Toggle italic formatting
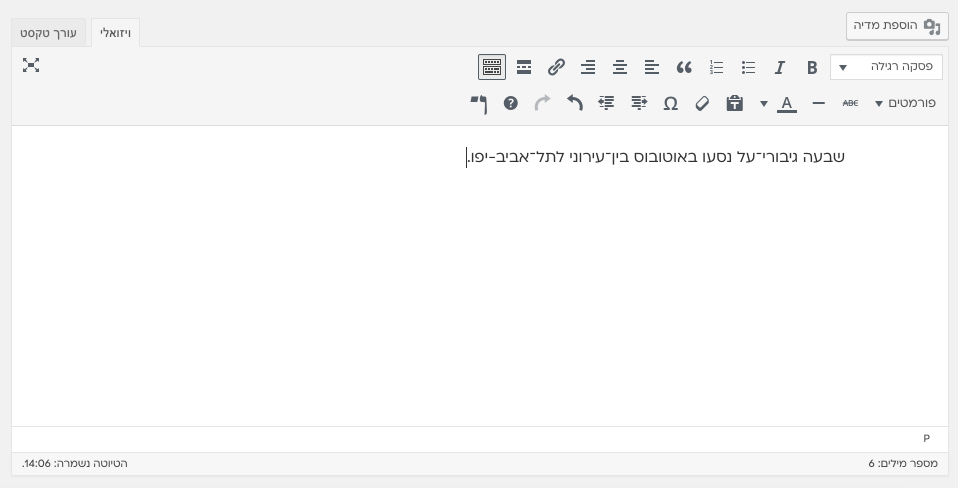 click(780, 67)
